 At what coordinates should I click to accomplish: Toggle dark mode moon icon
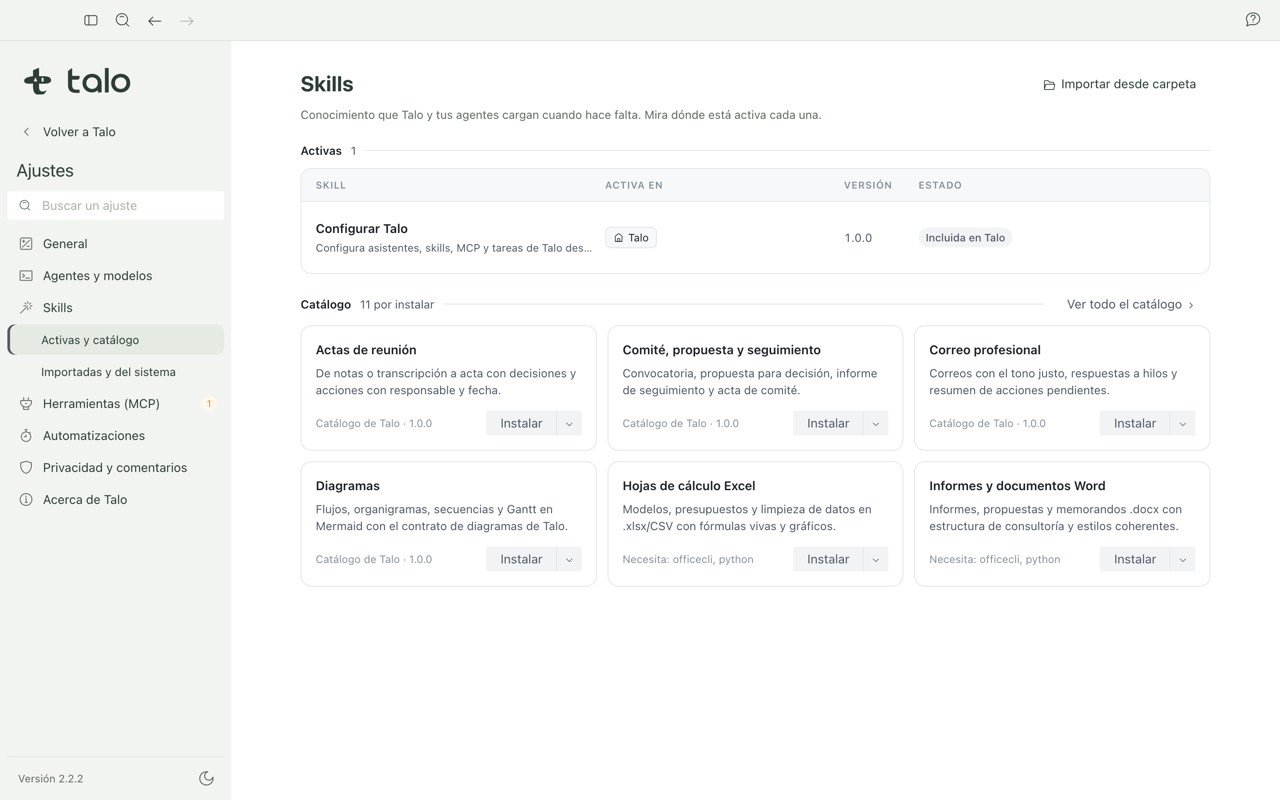(206, 778)
